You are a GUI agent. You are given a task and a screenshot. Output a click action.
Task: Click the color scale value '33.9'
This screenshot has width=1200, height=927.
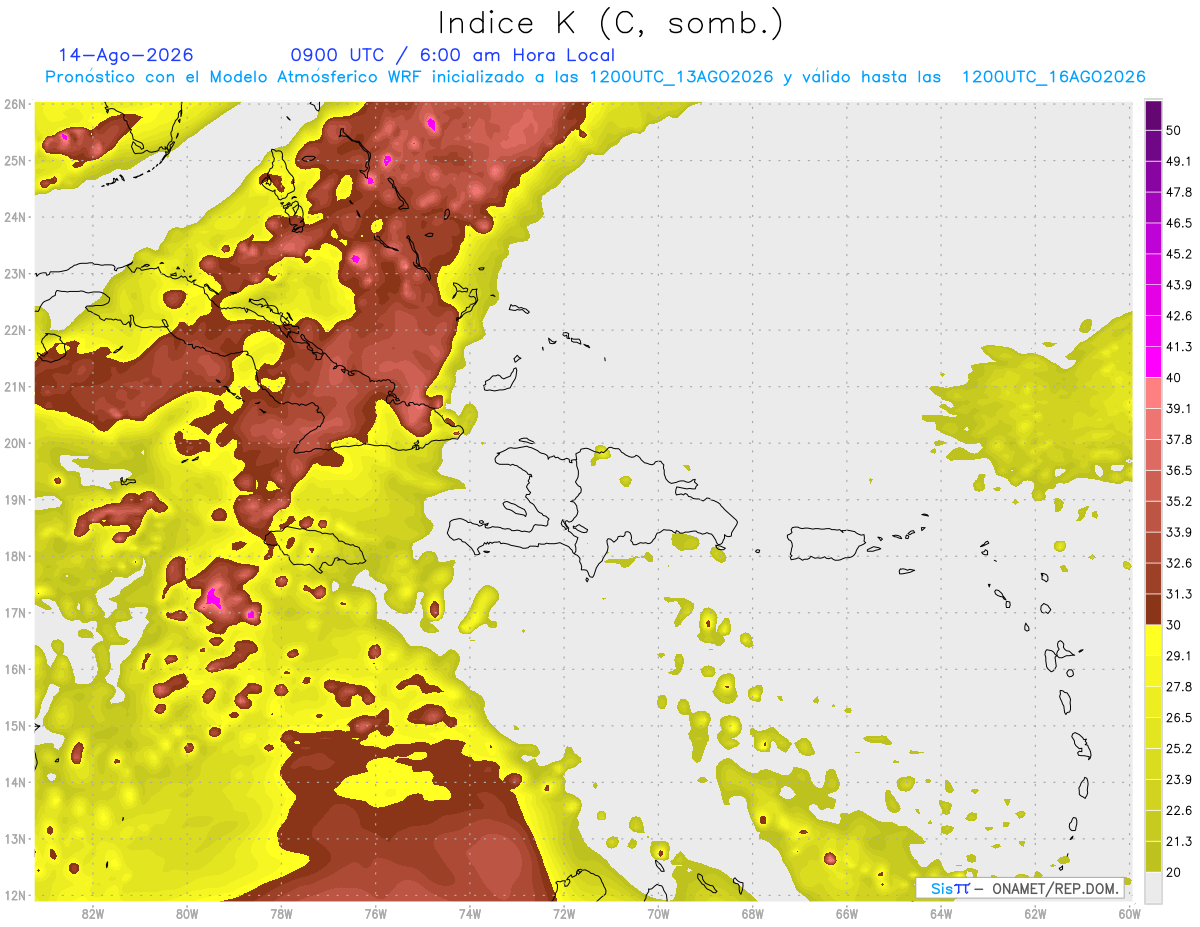pos(1180,532)
